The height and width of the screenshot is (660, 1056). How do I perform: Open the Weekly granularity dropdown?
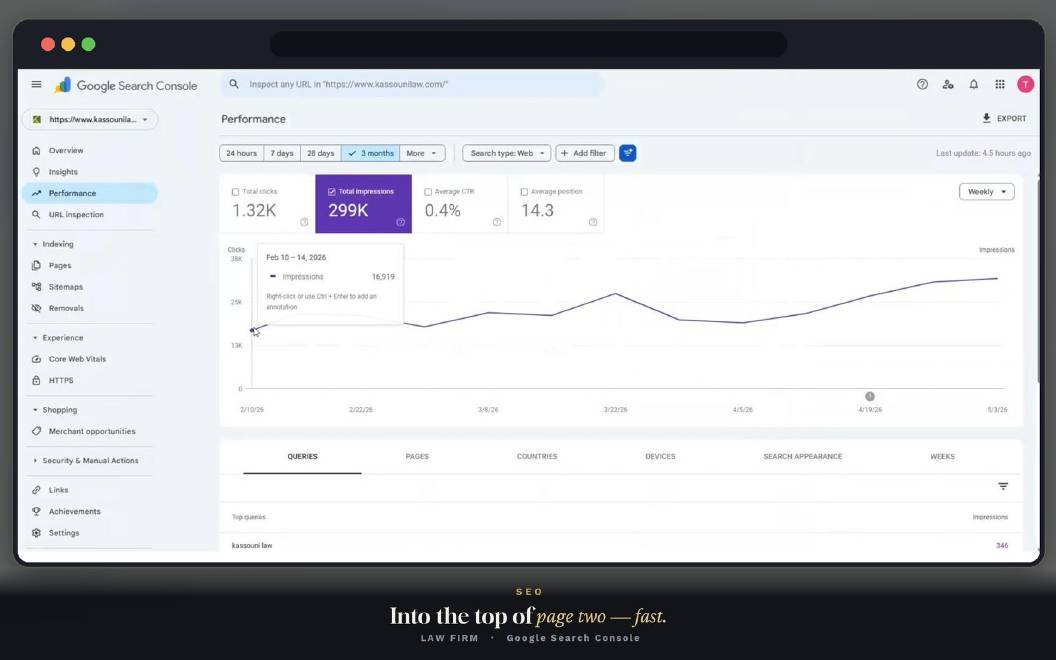pyautogui.click(x=986, y=192)
